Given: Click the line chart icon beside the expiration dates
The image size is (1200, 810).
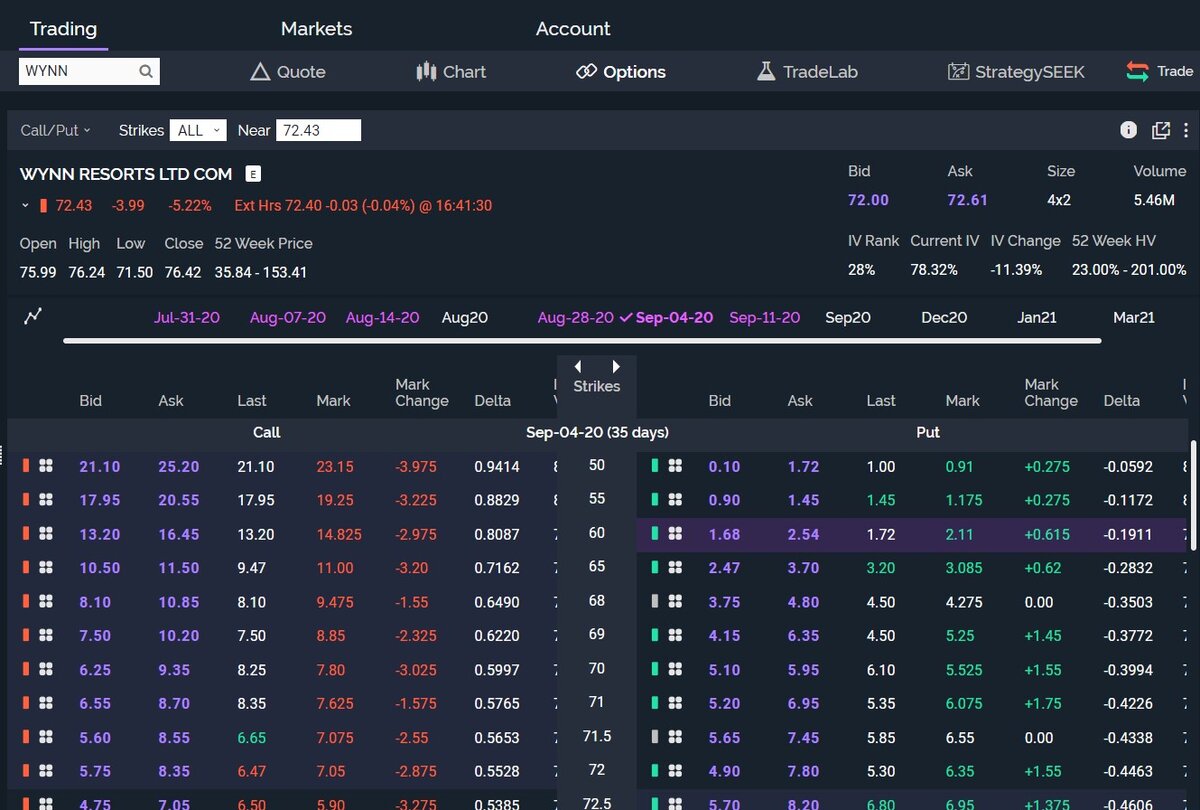Looking at the screenshot, I should pos(33,317).
